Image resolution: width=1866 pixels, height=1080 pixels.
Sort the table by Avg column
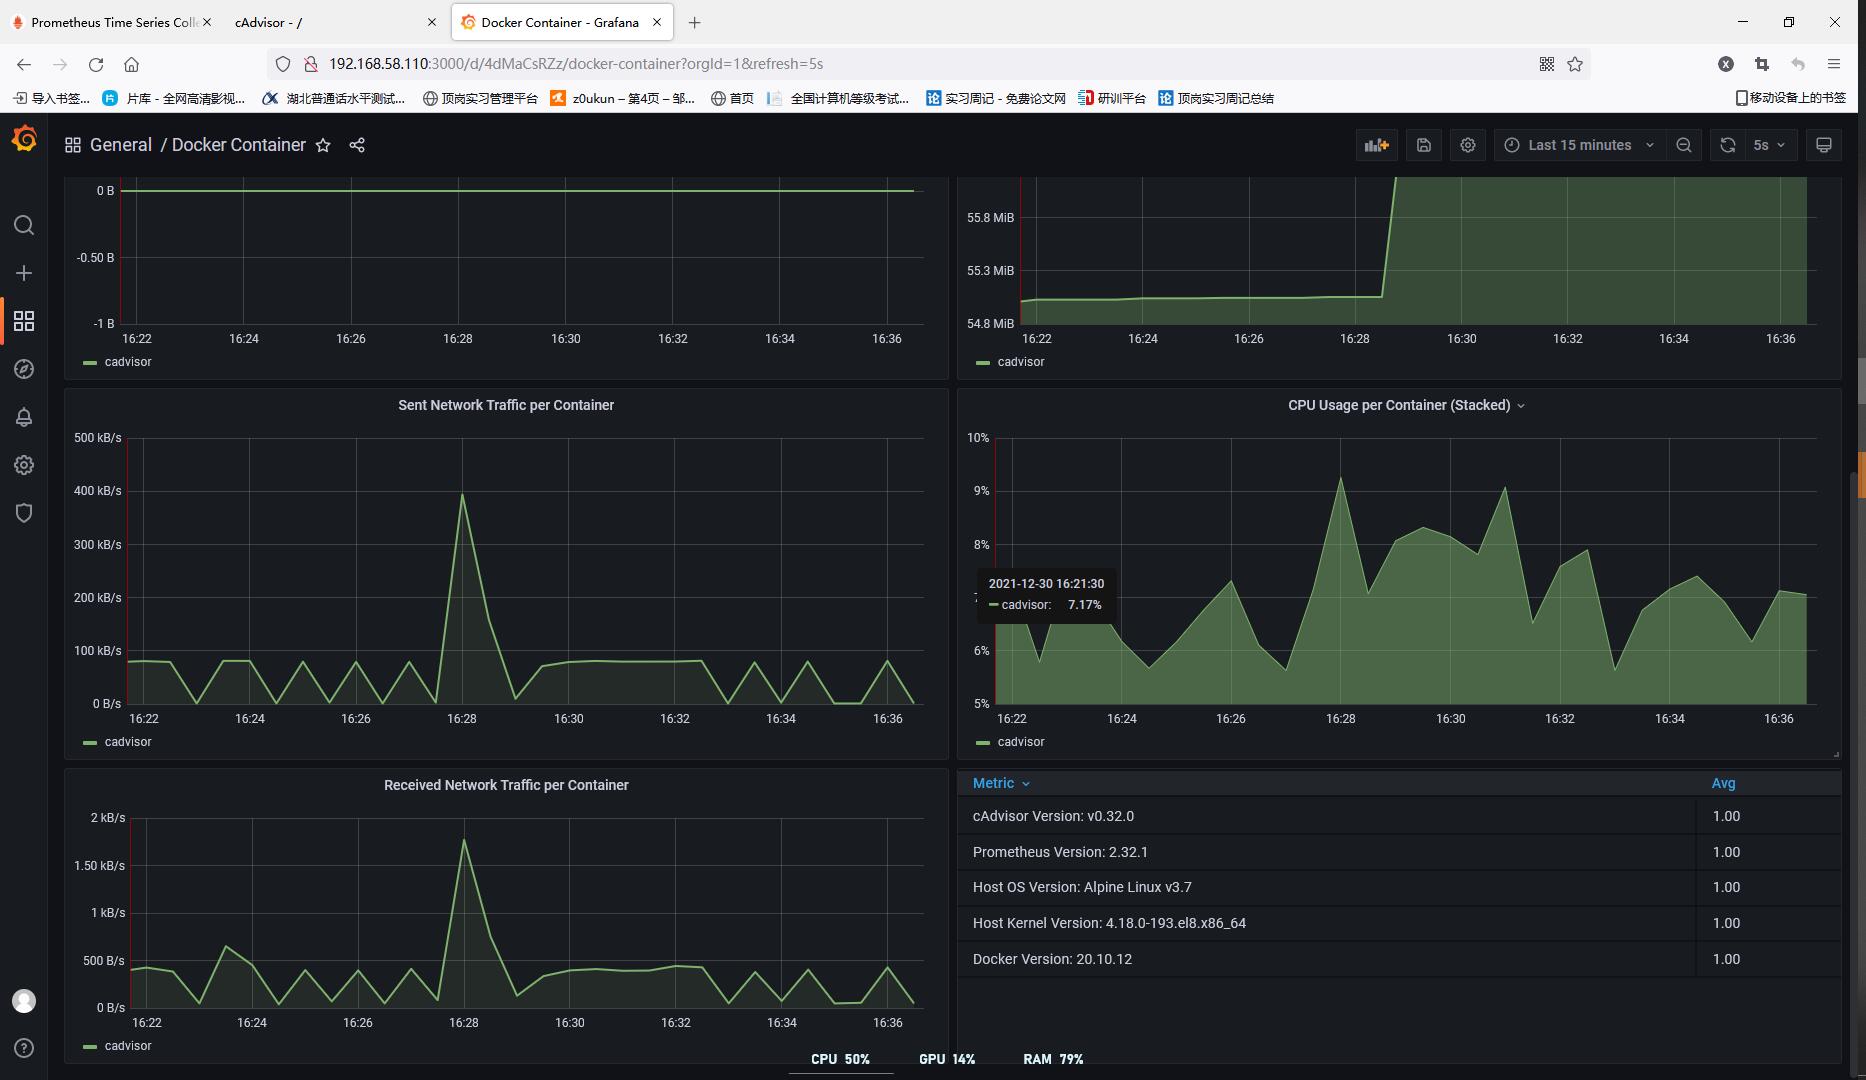point(1723,783)
